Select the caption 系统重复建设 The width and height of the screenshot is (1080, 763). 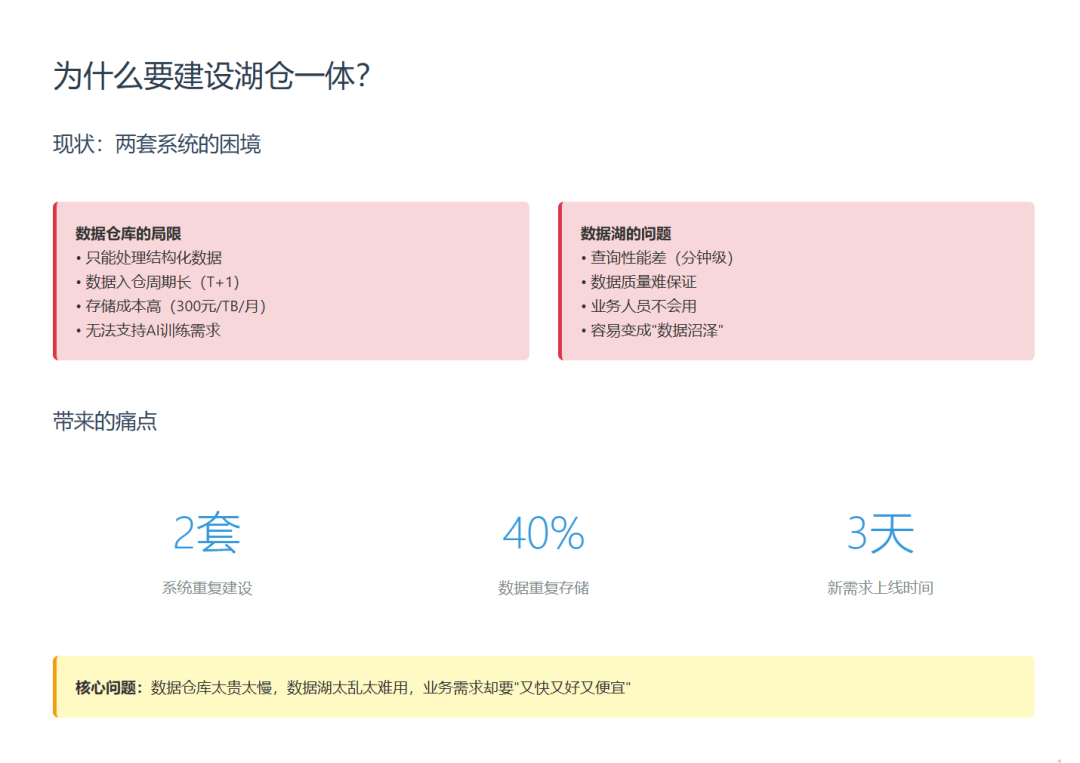click(207, 587)
